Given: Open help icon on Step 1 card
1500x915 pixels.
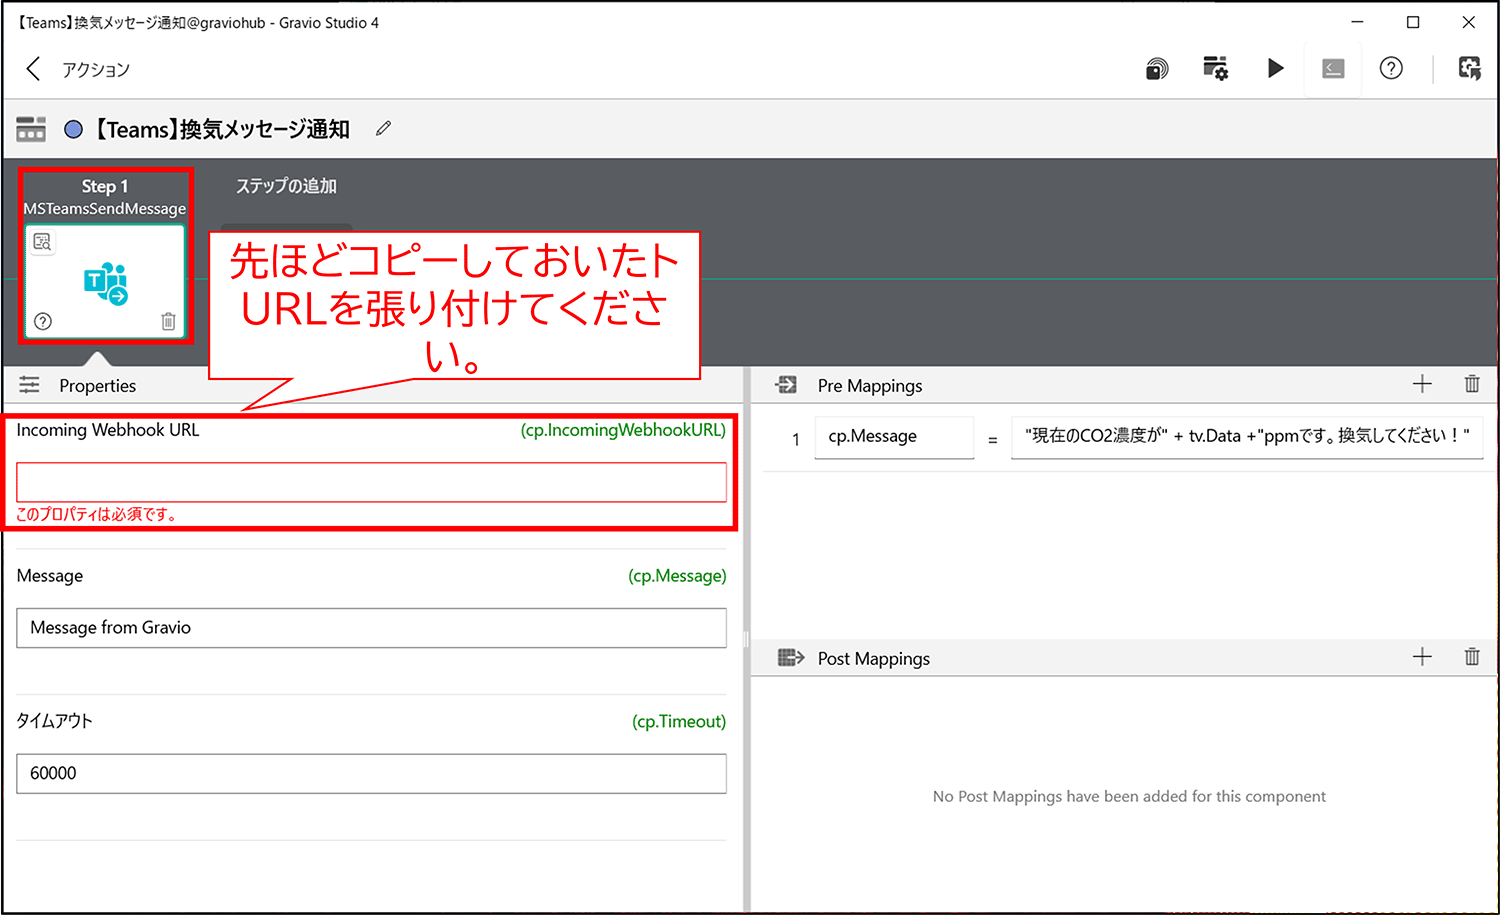Looking at the screenshot, I should [x=43, y=321].
